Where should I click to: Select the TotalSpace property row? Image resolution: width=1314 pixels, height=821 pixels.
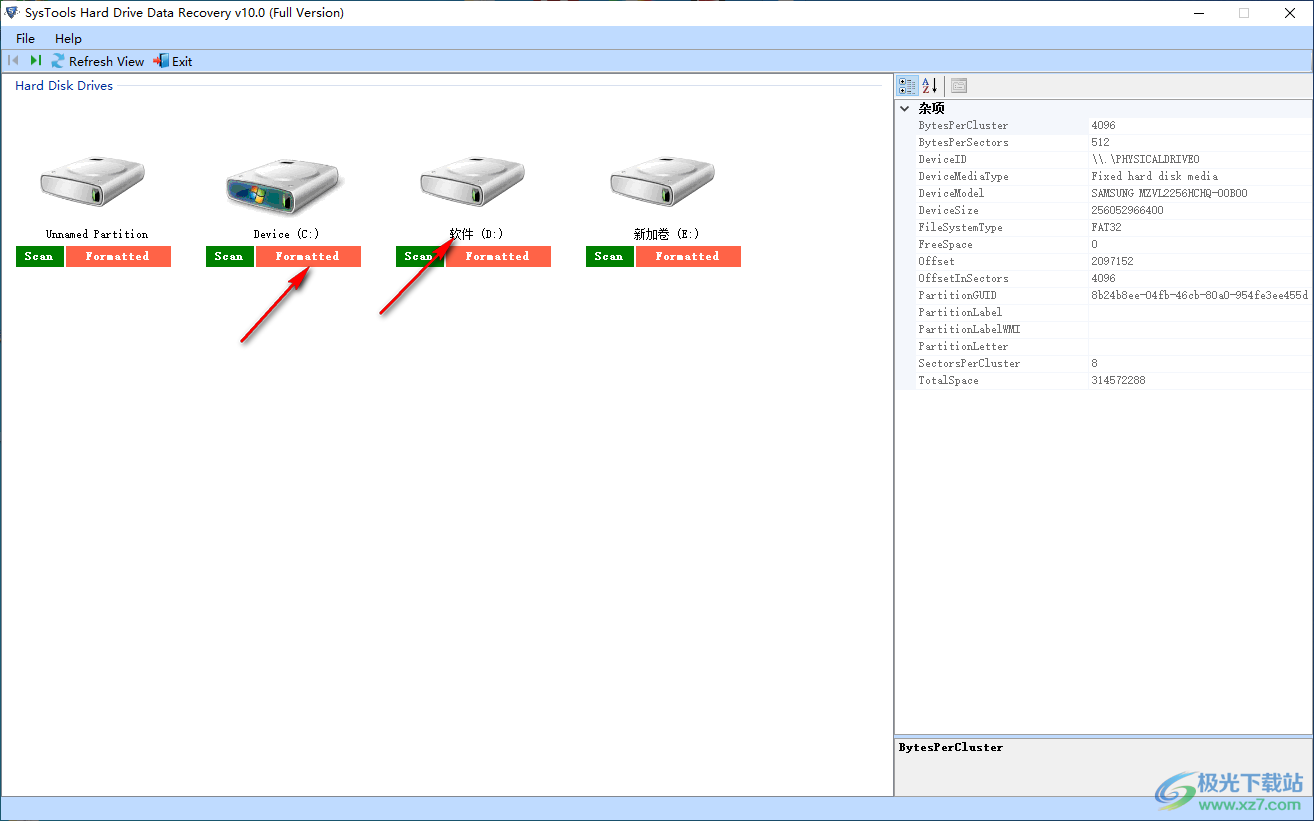tap(1104, 381)
